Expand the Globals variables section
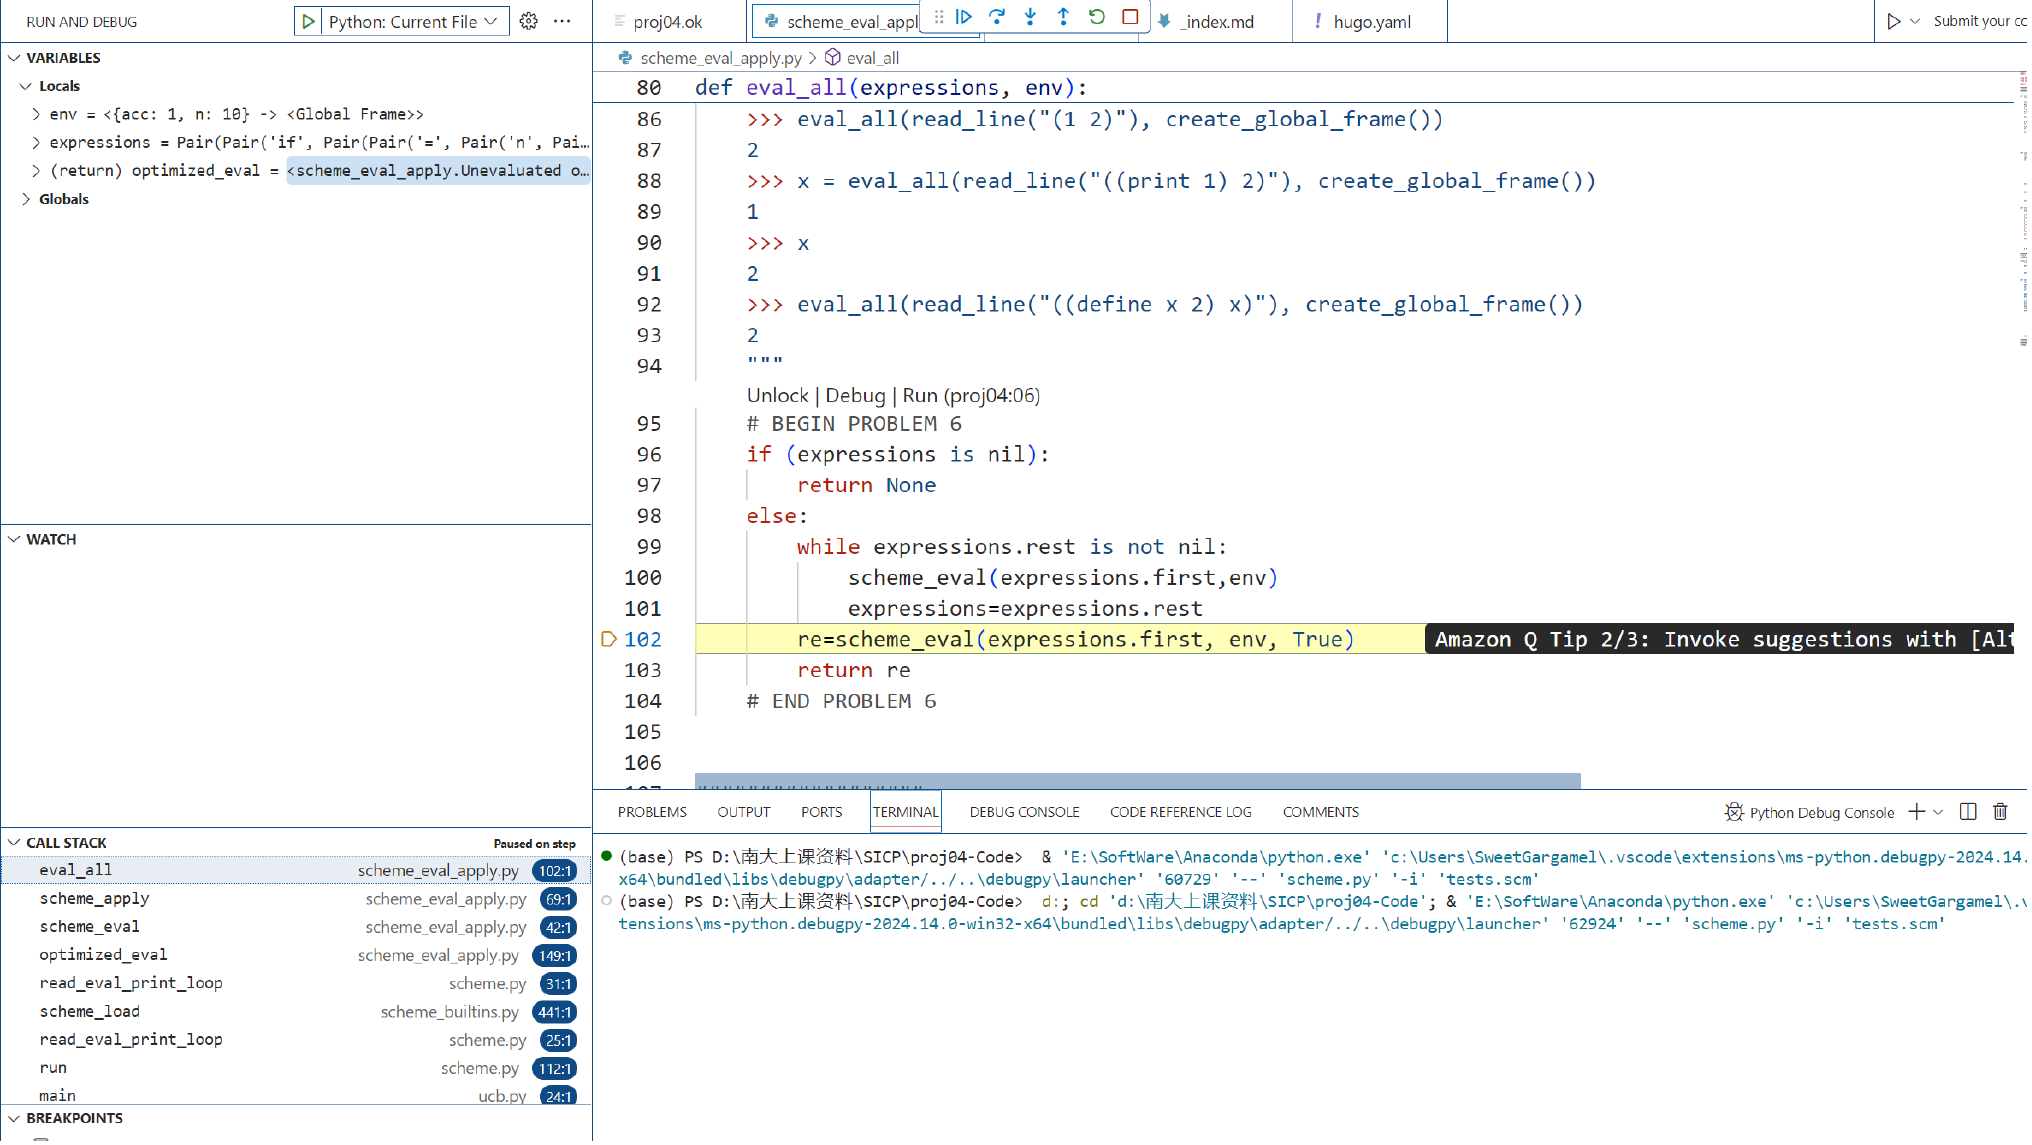Viewport: 2032px width, 1145px height. [x=26, y=199]
